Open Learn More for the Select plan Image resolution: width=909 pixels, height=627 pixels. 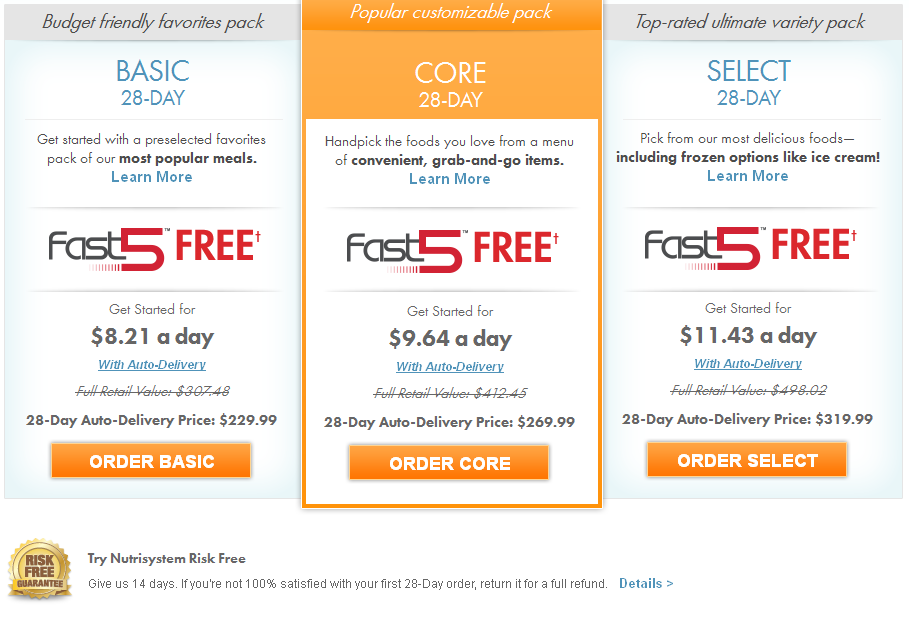pos(747,176)
